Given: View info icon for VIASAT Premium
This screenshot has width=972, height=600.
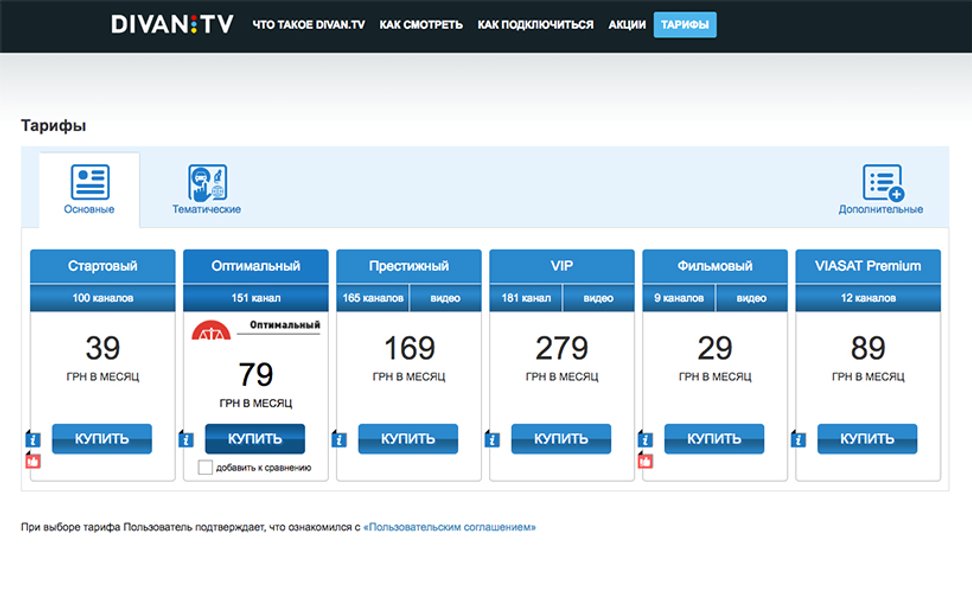Looking at the screenshot, I should [x=797, y=439].
